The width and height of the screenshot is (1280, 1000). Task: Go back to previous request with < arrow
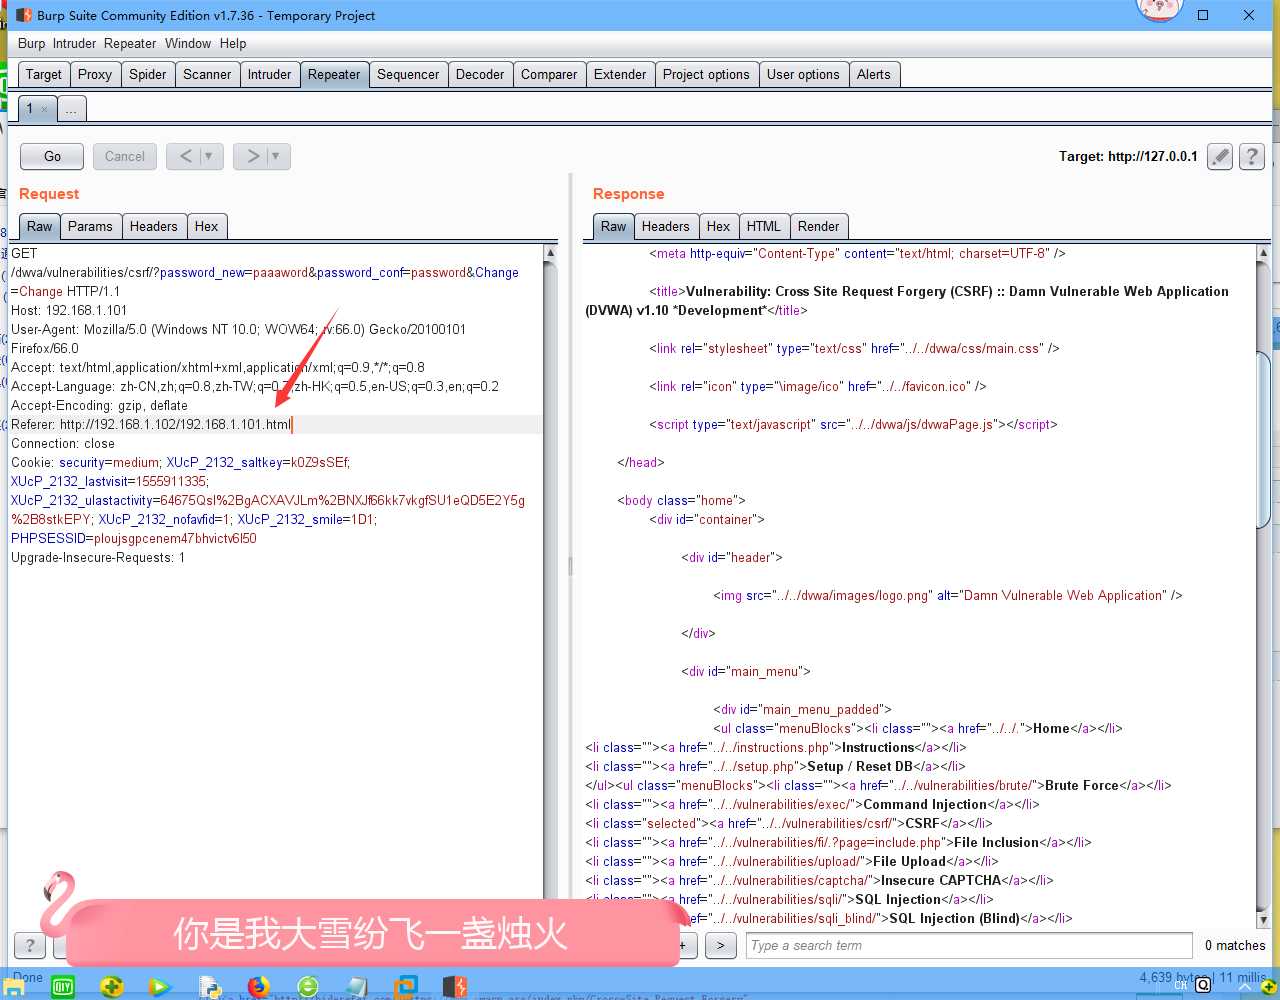click(x=185, y=156)
